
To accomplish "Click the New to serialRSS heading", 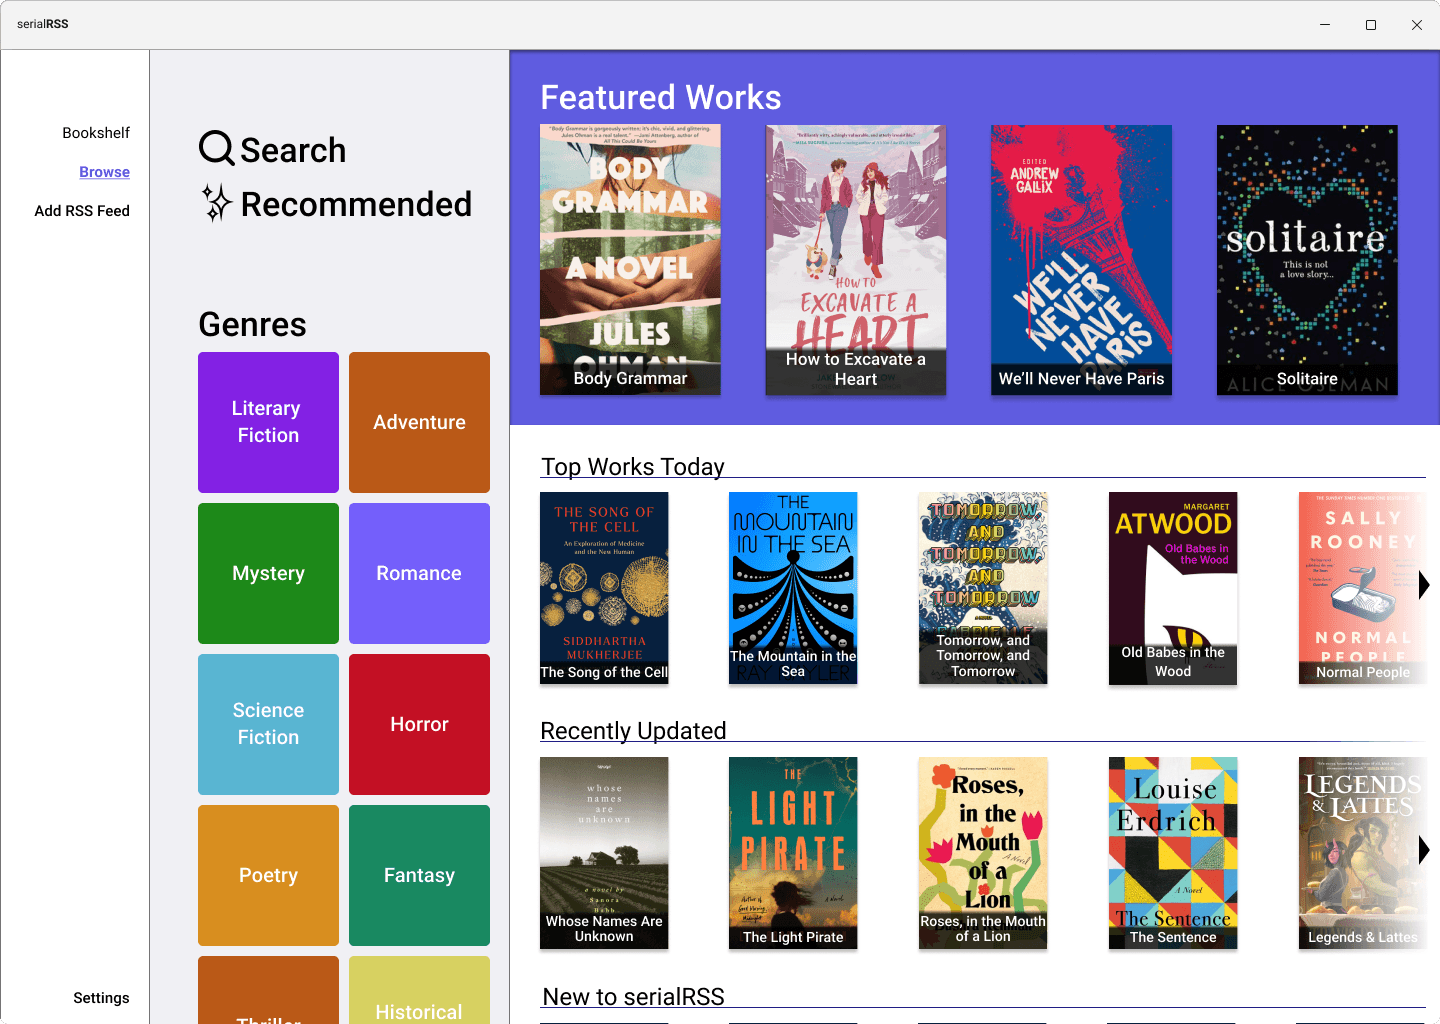I will click(x=633, y=997).
